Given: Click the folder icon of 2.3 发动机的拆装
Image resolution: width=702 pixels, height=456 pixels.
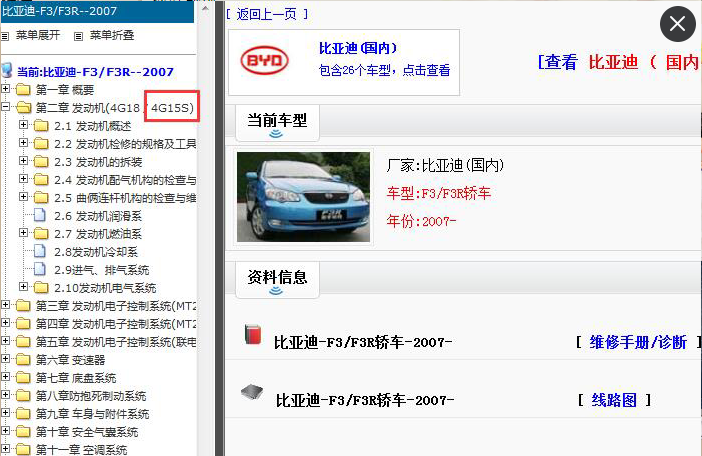Looking at the screenshot, I should click(41, 162).
